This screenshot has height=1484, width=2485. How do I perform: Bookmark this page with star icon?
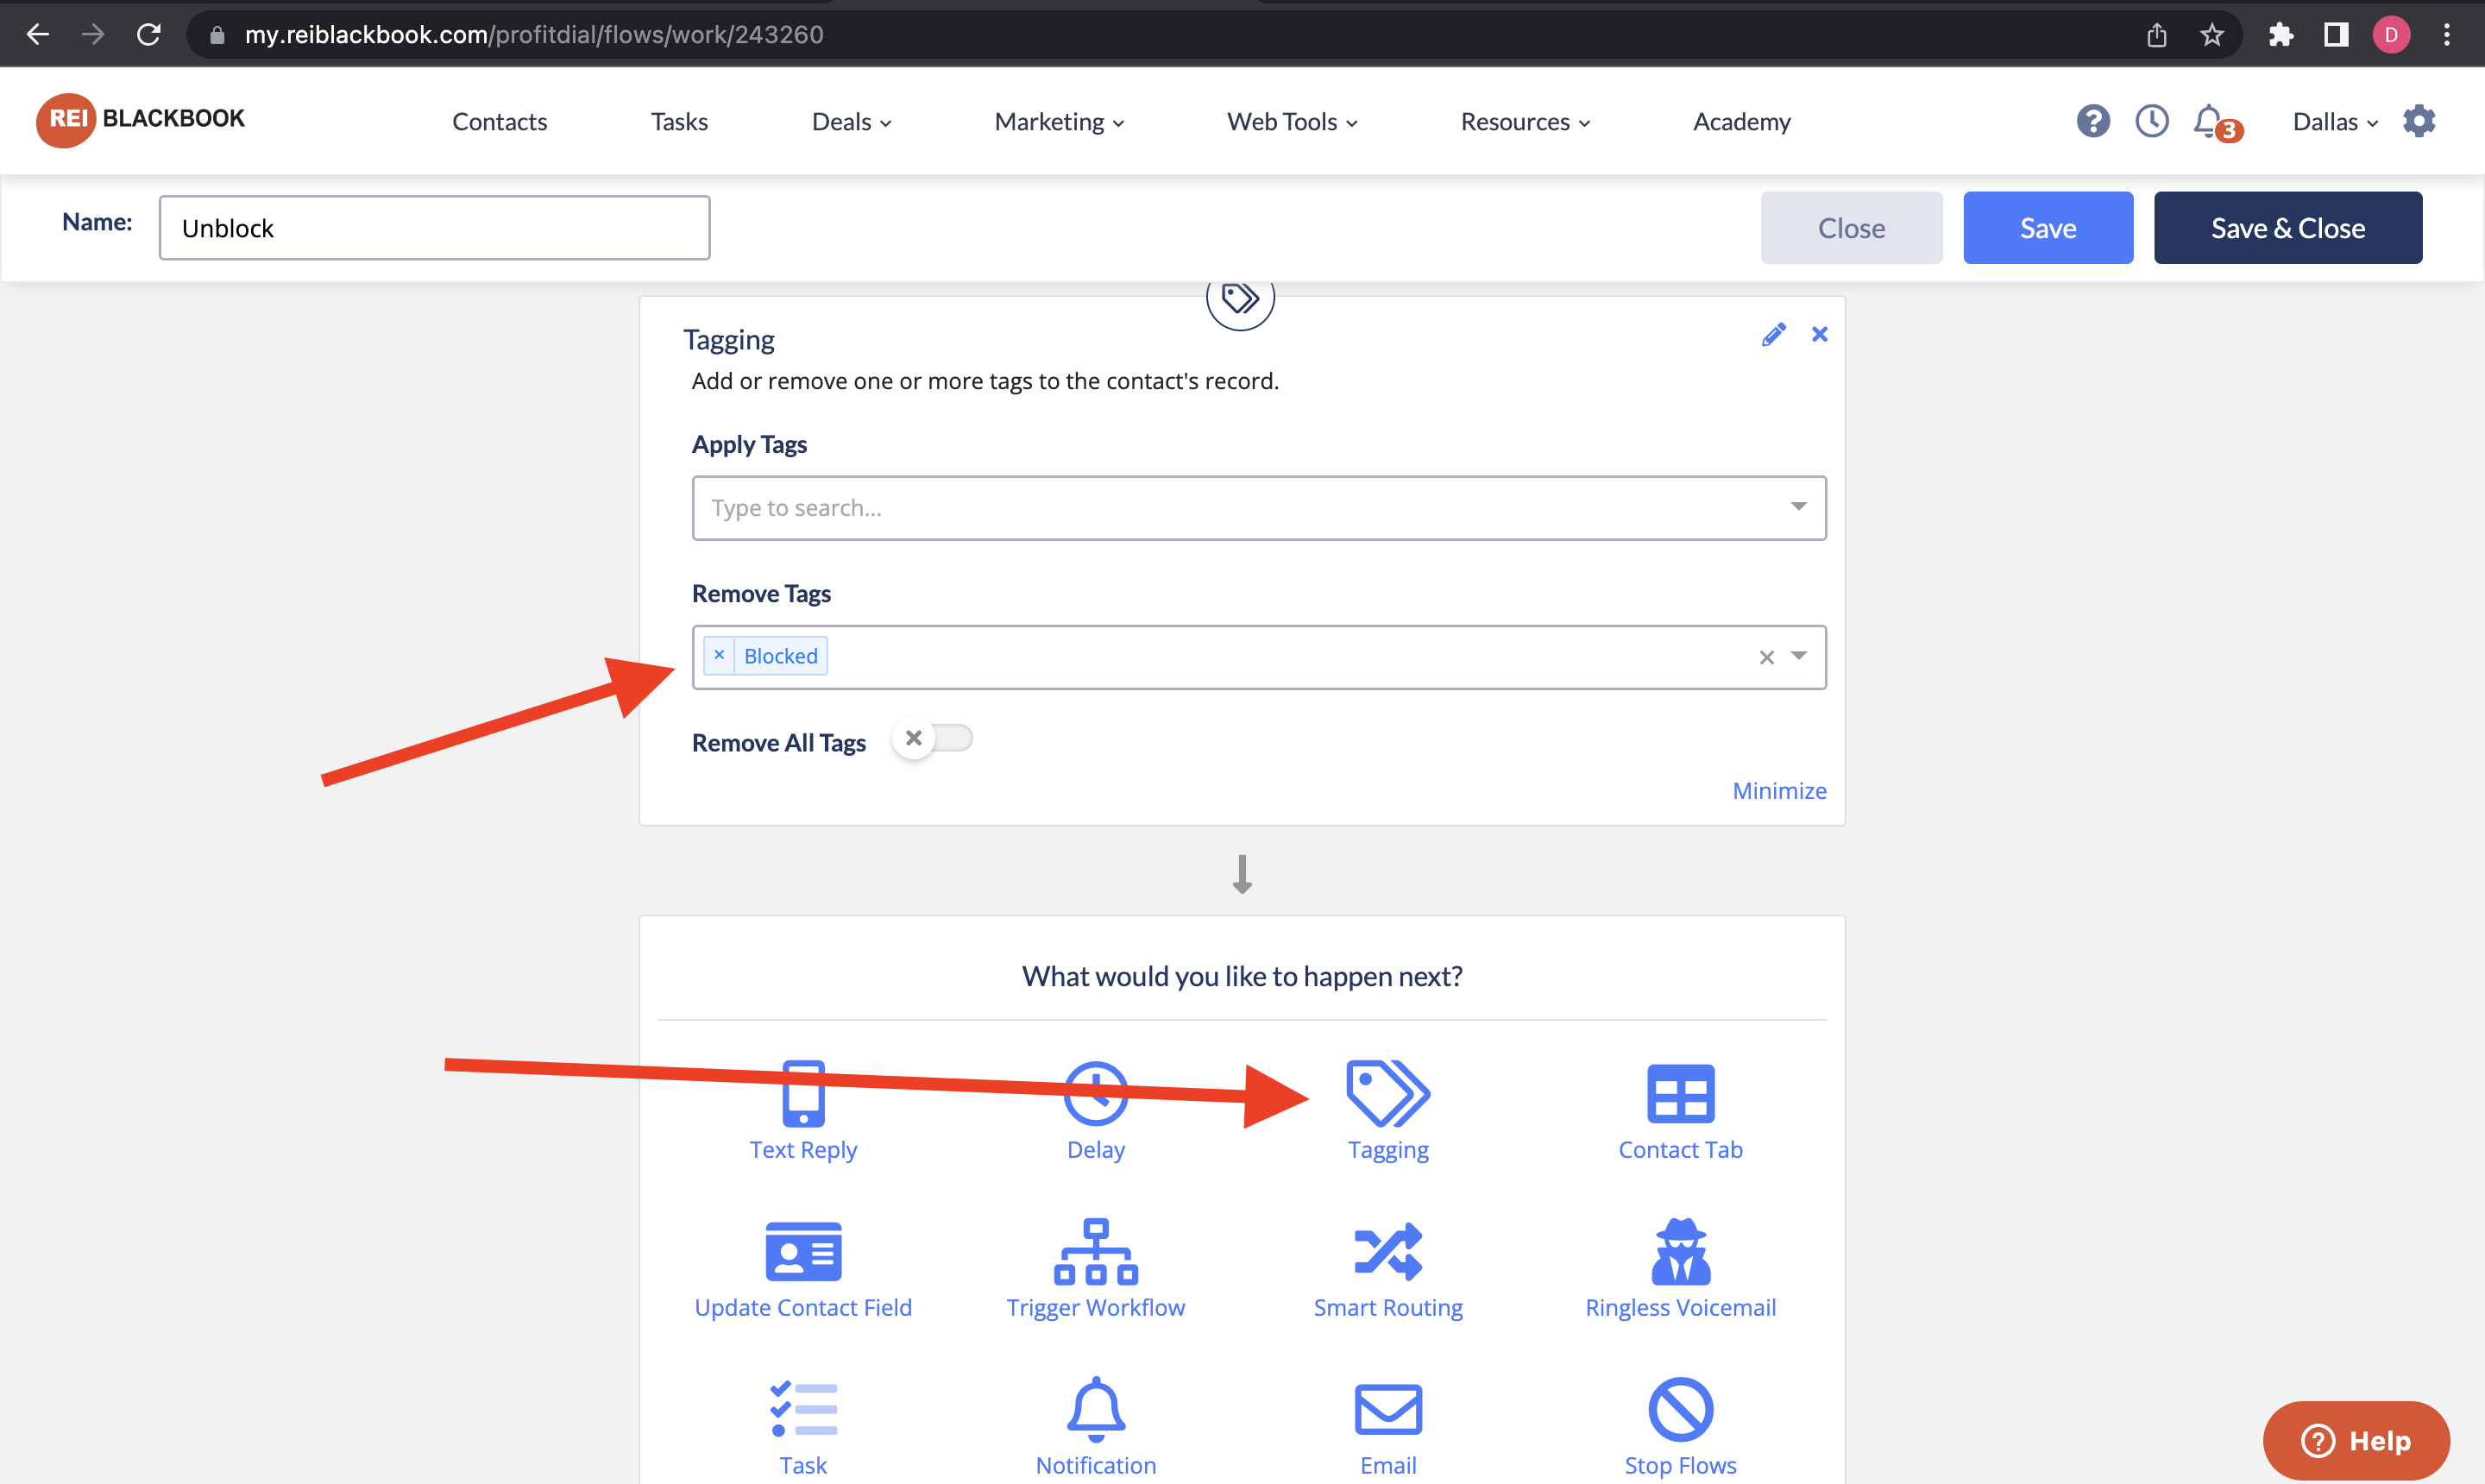click(2212, 35)
